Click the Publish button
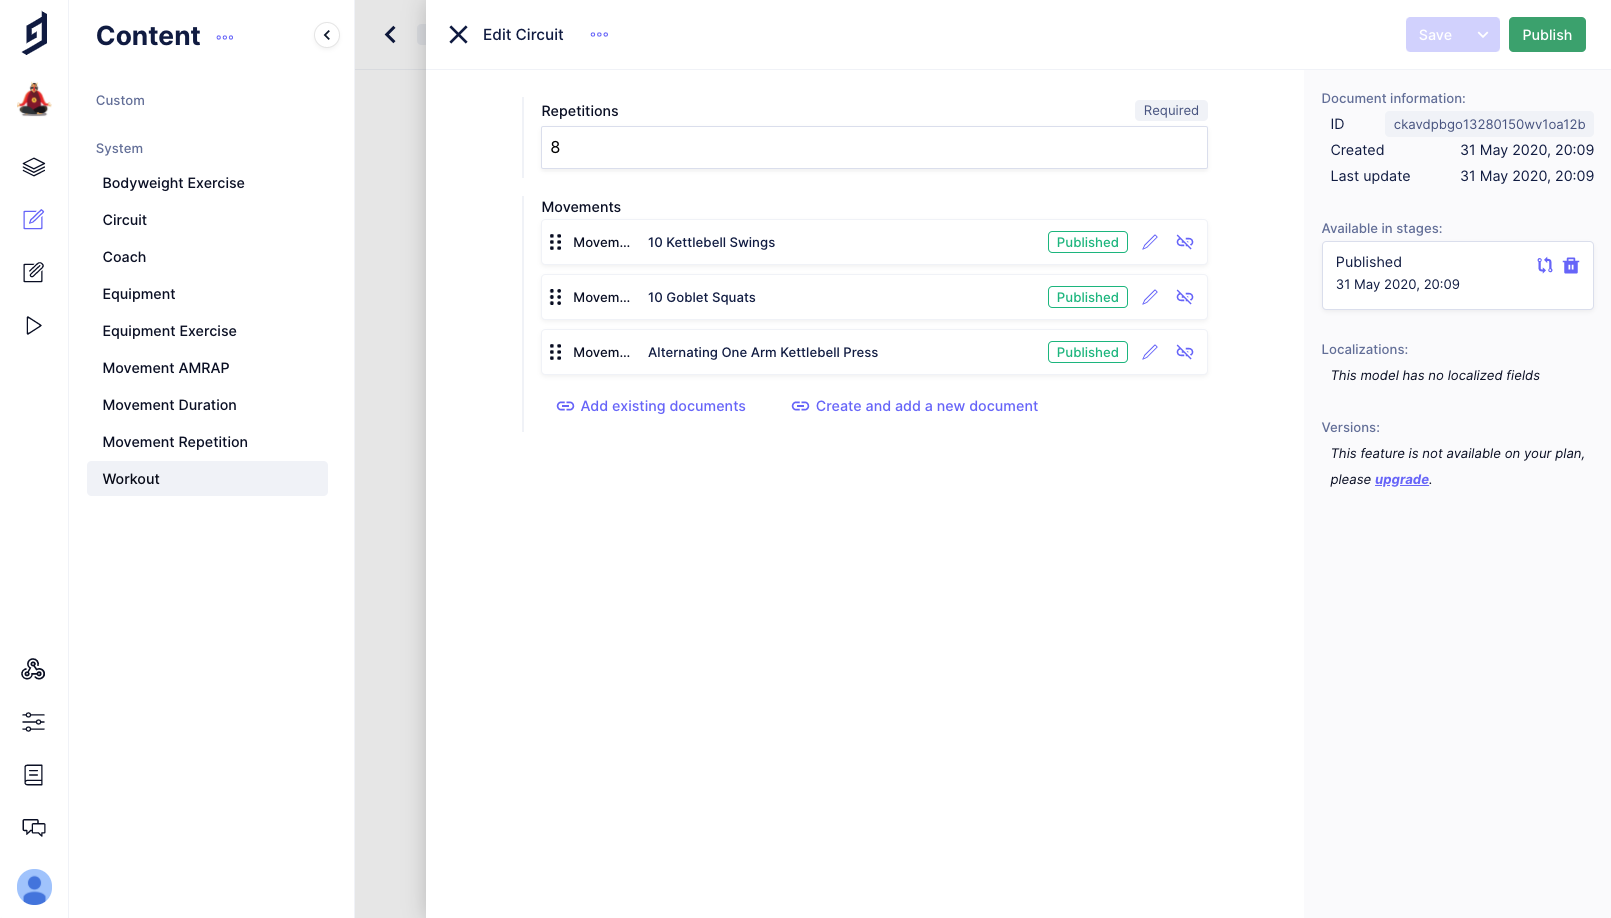 [1546, 35]
